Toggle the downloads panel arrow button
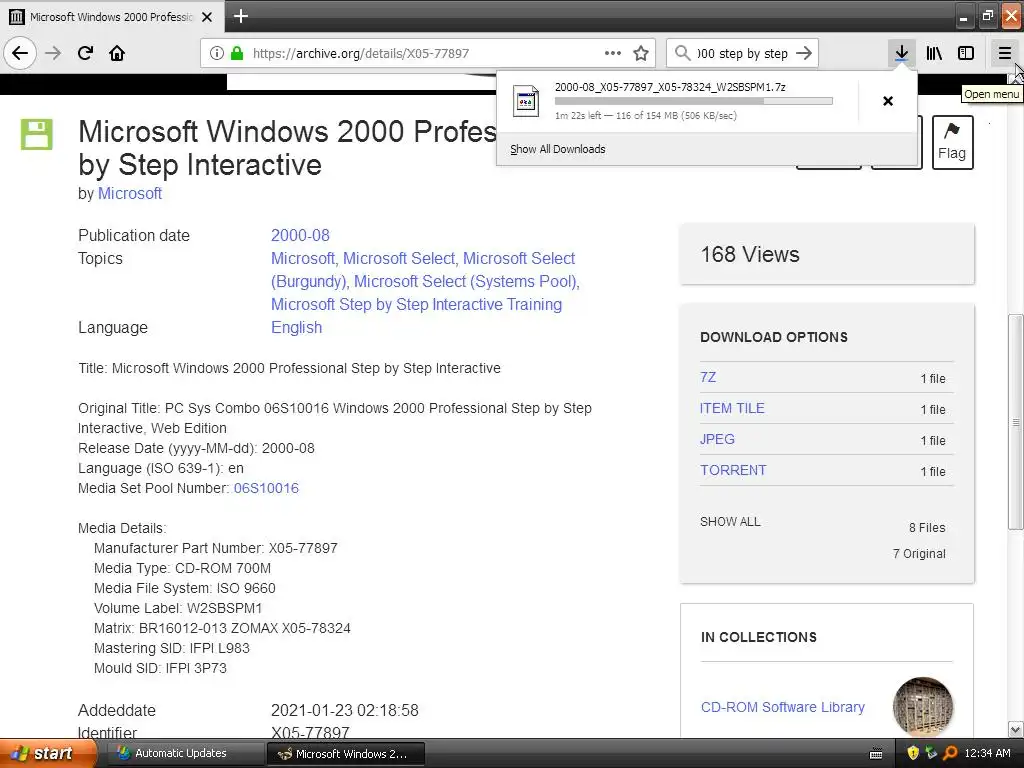The width and height of the screenshot is (1024, 768). 901,53
